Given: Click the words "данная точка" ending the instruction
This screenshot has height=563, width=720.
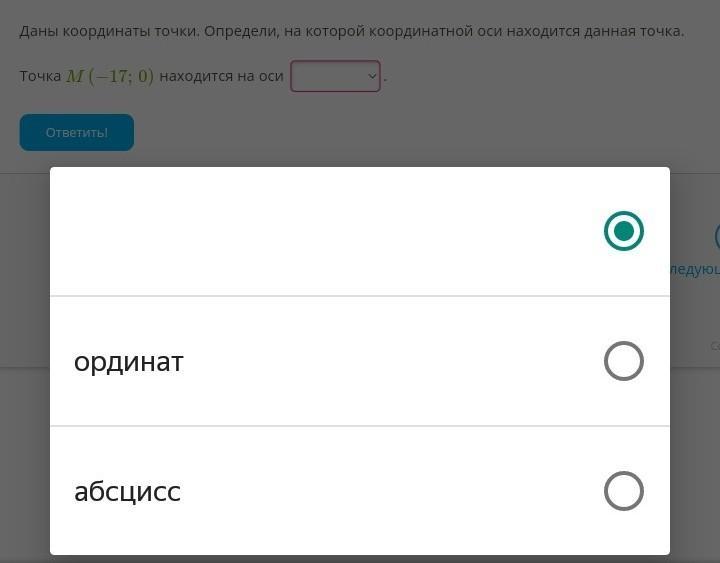Looking at the screenshot, I should click(640, 31).
